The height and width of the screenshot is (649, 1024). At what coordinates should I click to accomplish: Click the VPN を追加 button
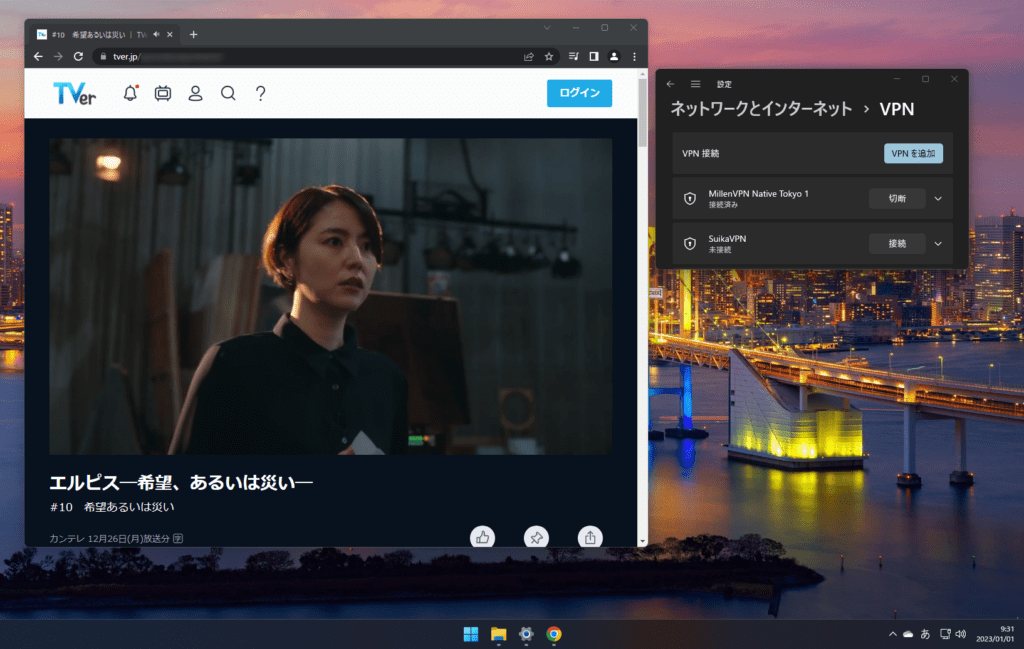[x=913, y=153]
